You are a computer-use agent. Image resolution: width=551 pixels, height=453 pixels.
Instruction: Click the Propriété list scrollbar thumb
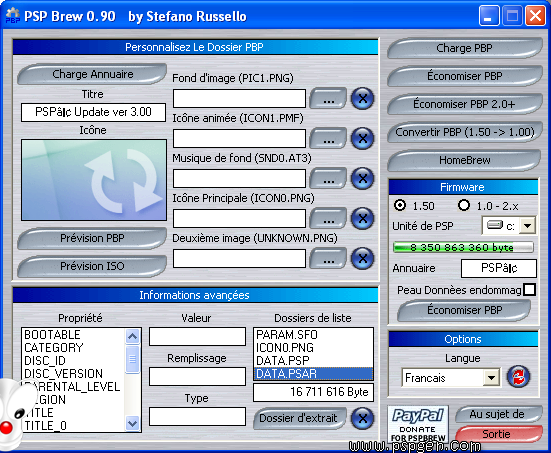click(132, 359)
